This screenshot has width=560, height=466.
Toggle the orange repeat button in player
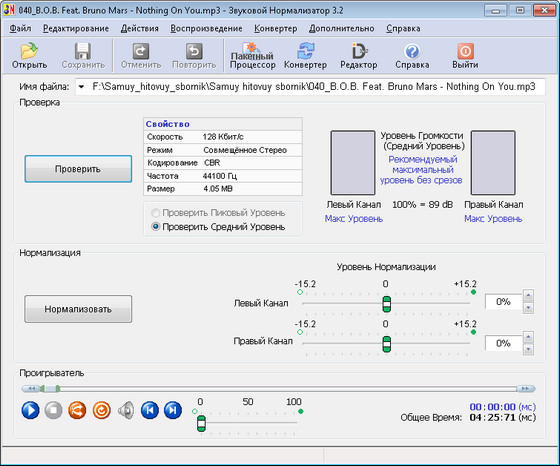tap(101, 410)
